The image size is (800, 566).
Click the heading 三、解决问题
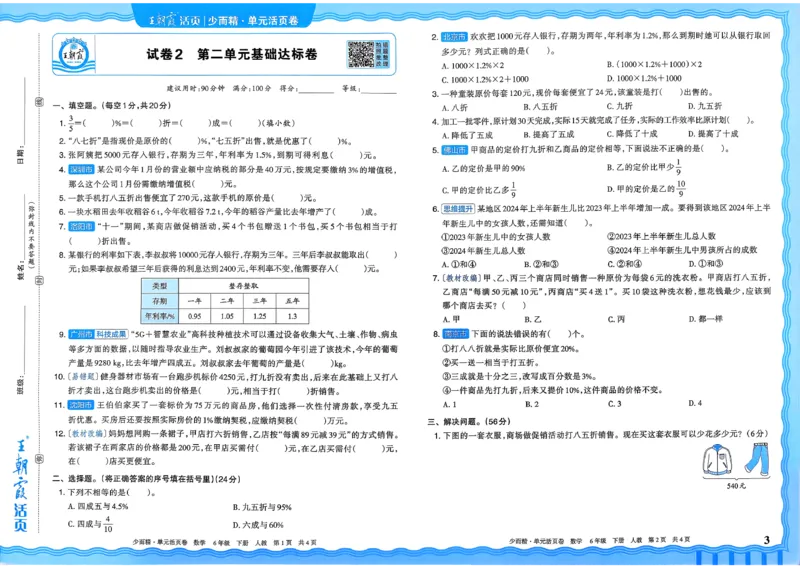(x=469, y=421)
